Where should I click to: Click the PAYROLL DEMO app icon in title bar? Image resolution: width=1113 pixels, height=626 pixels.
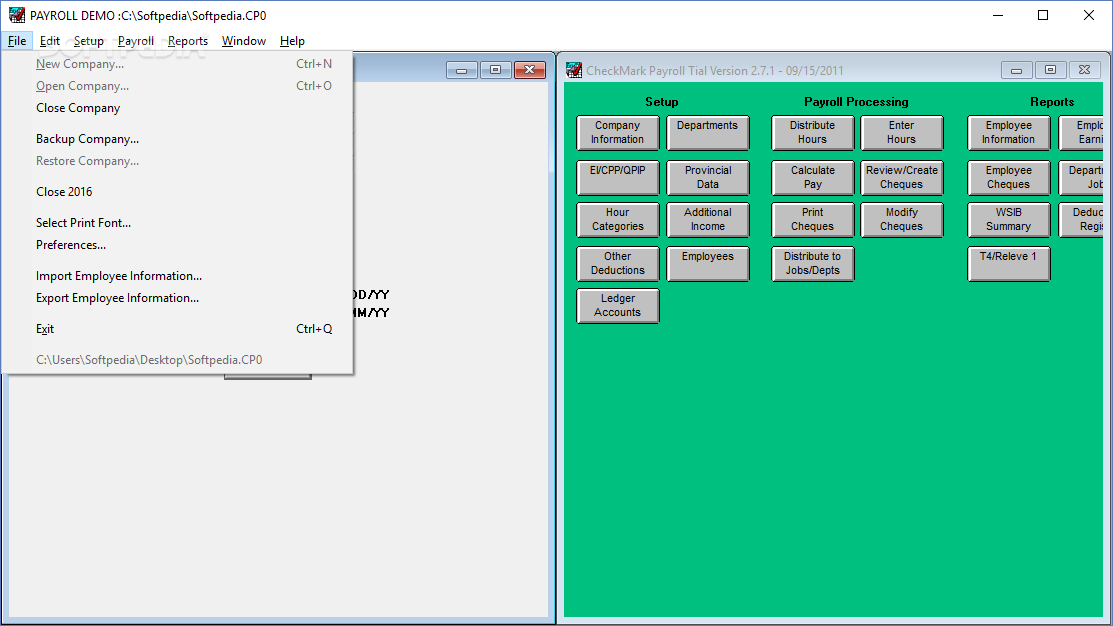click(x=16, y=15)
